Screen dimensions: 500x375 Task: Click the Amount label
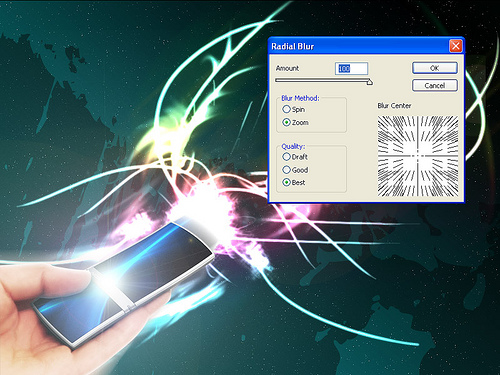pos(287,68)
